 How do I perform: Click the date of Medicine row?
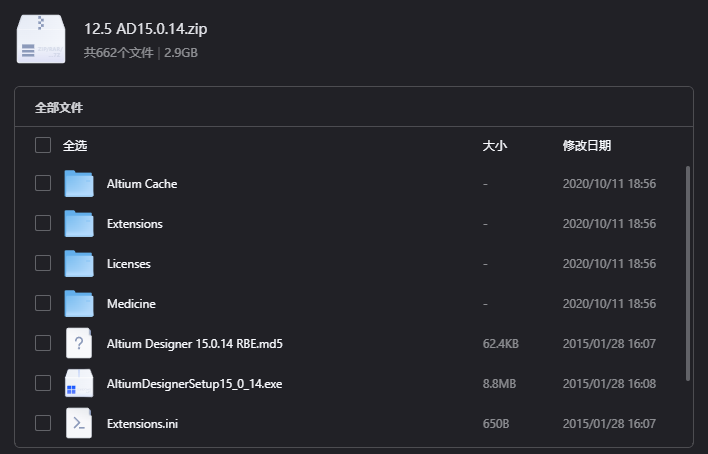609,304
